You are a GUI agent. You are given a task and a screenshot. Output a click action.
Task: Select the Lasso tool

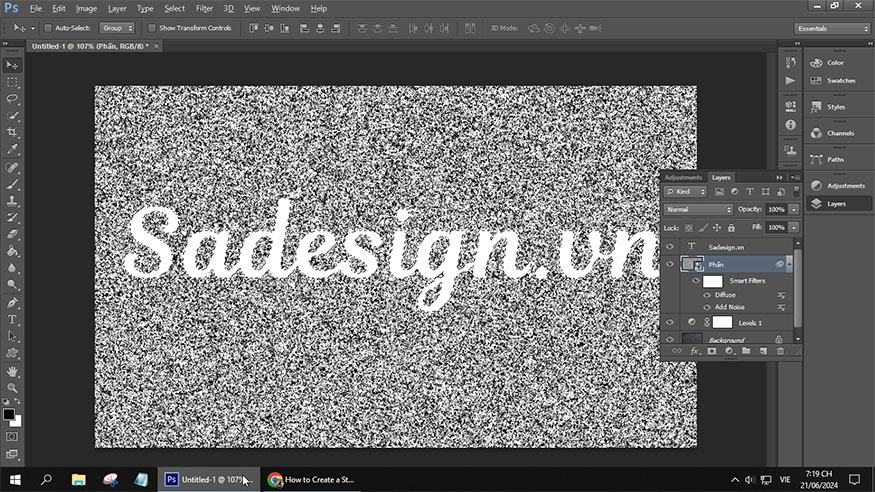(x=12, y=99)
